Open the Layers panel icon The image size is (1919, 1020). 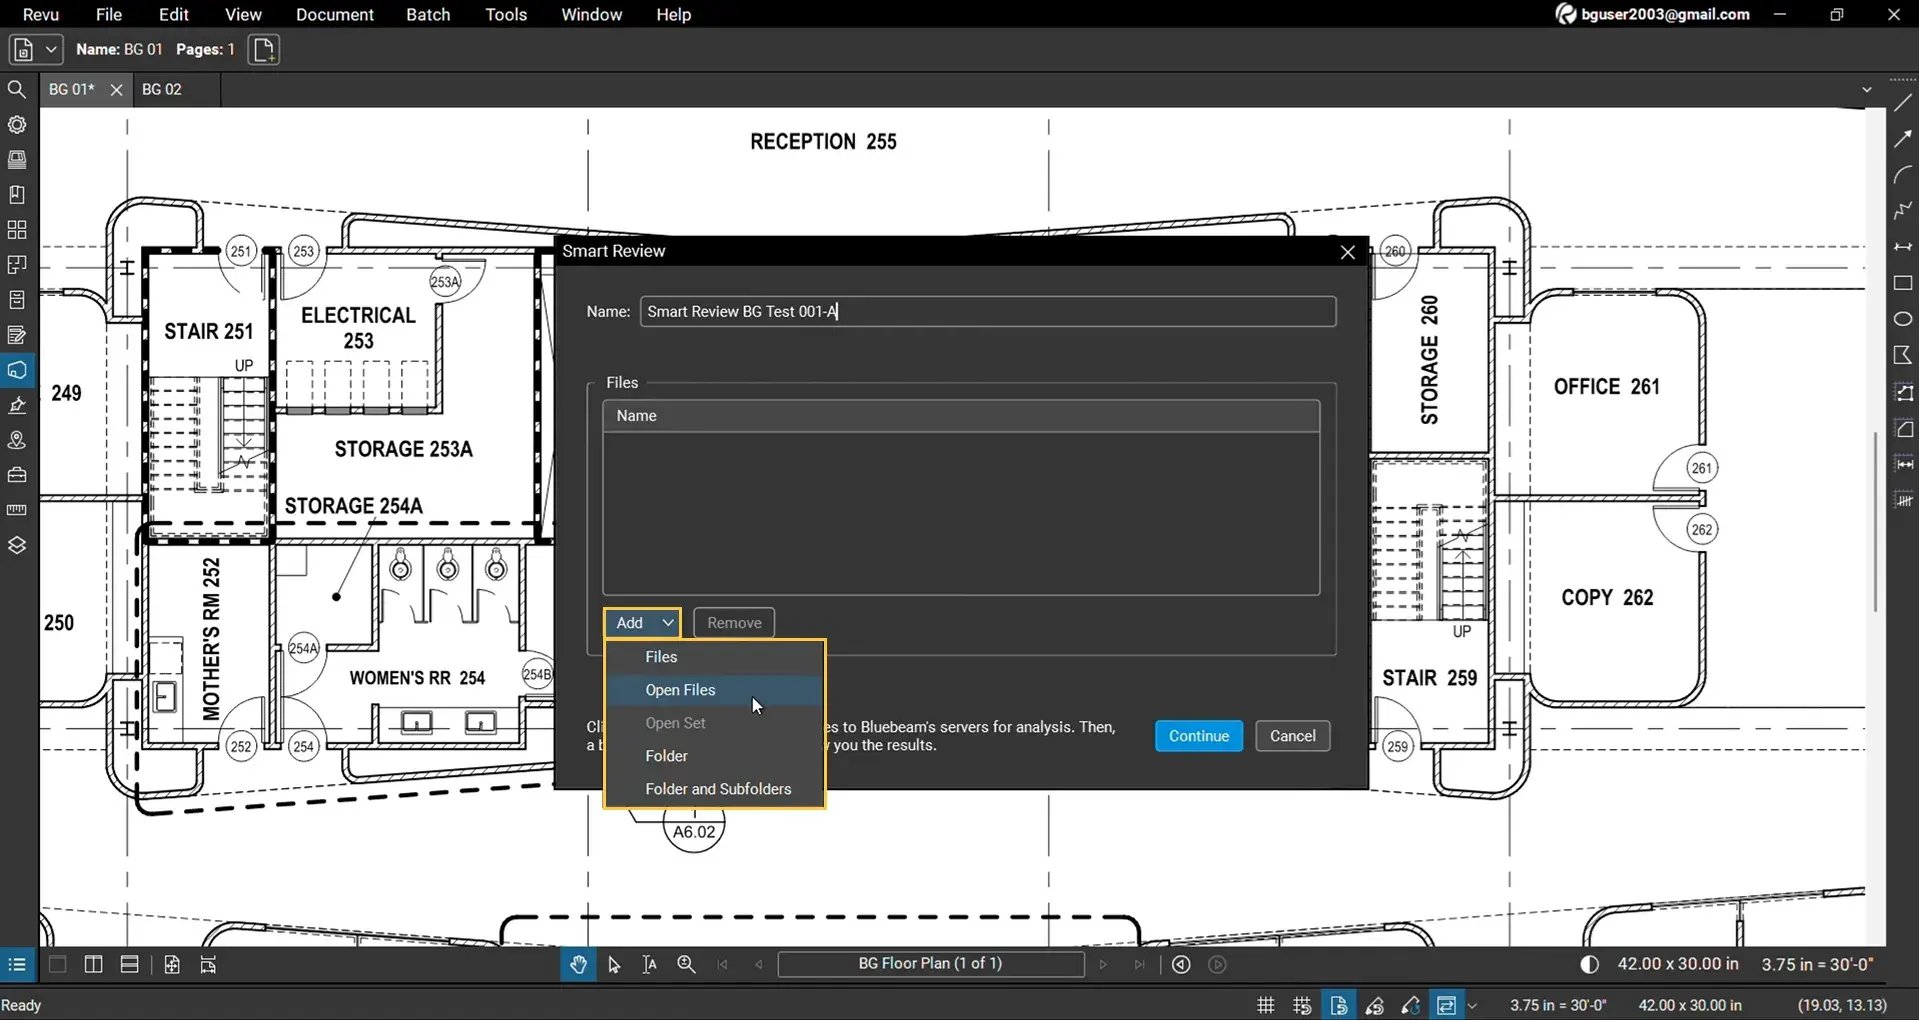(x=17, y=545)
